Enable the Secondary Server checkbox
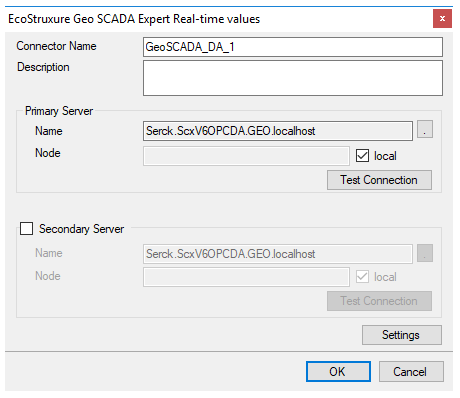 (27, 229)
